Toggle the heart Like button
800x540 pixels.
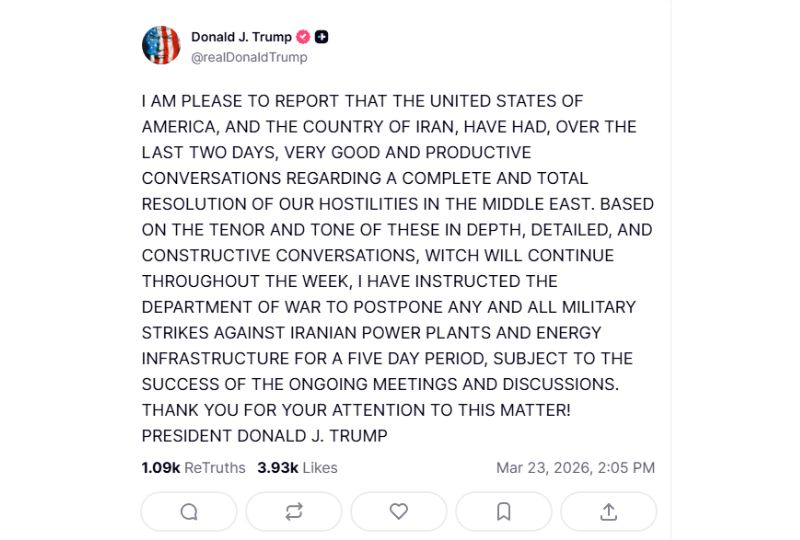tap(399, 512)
